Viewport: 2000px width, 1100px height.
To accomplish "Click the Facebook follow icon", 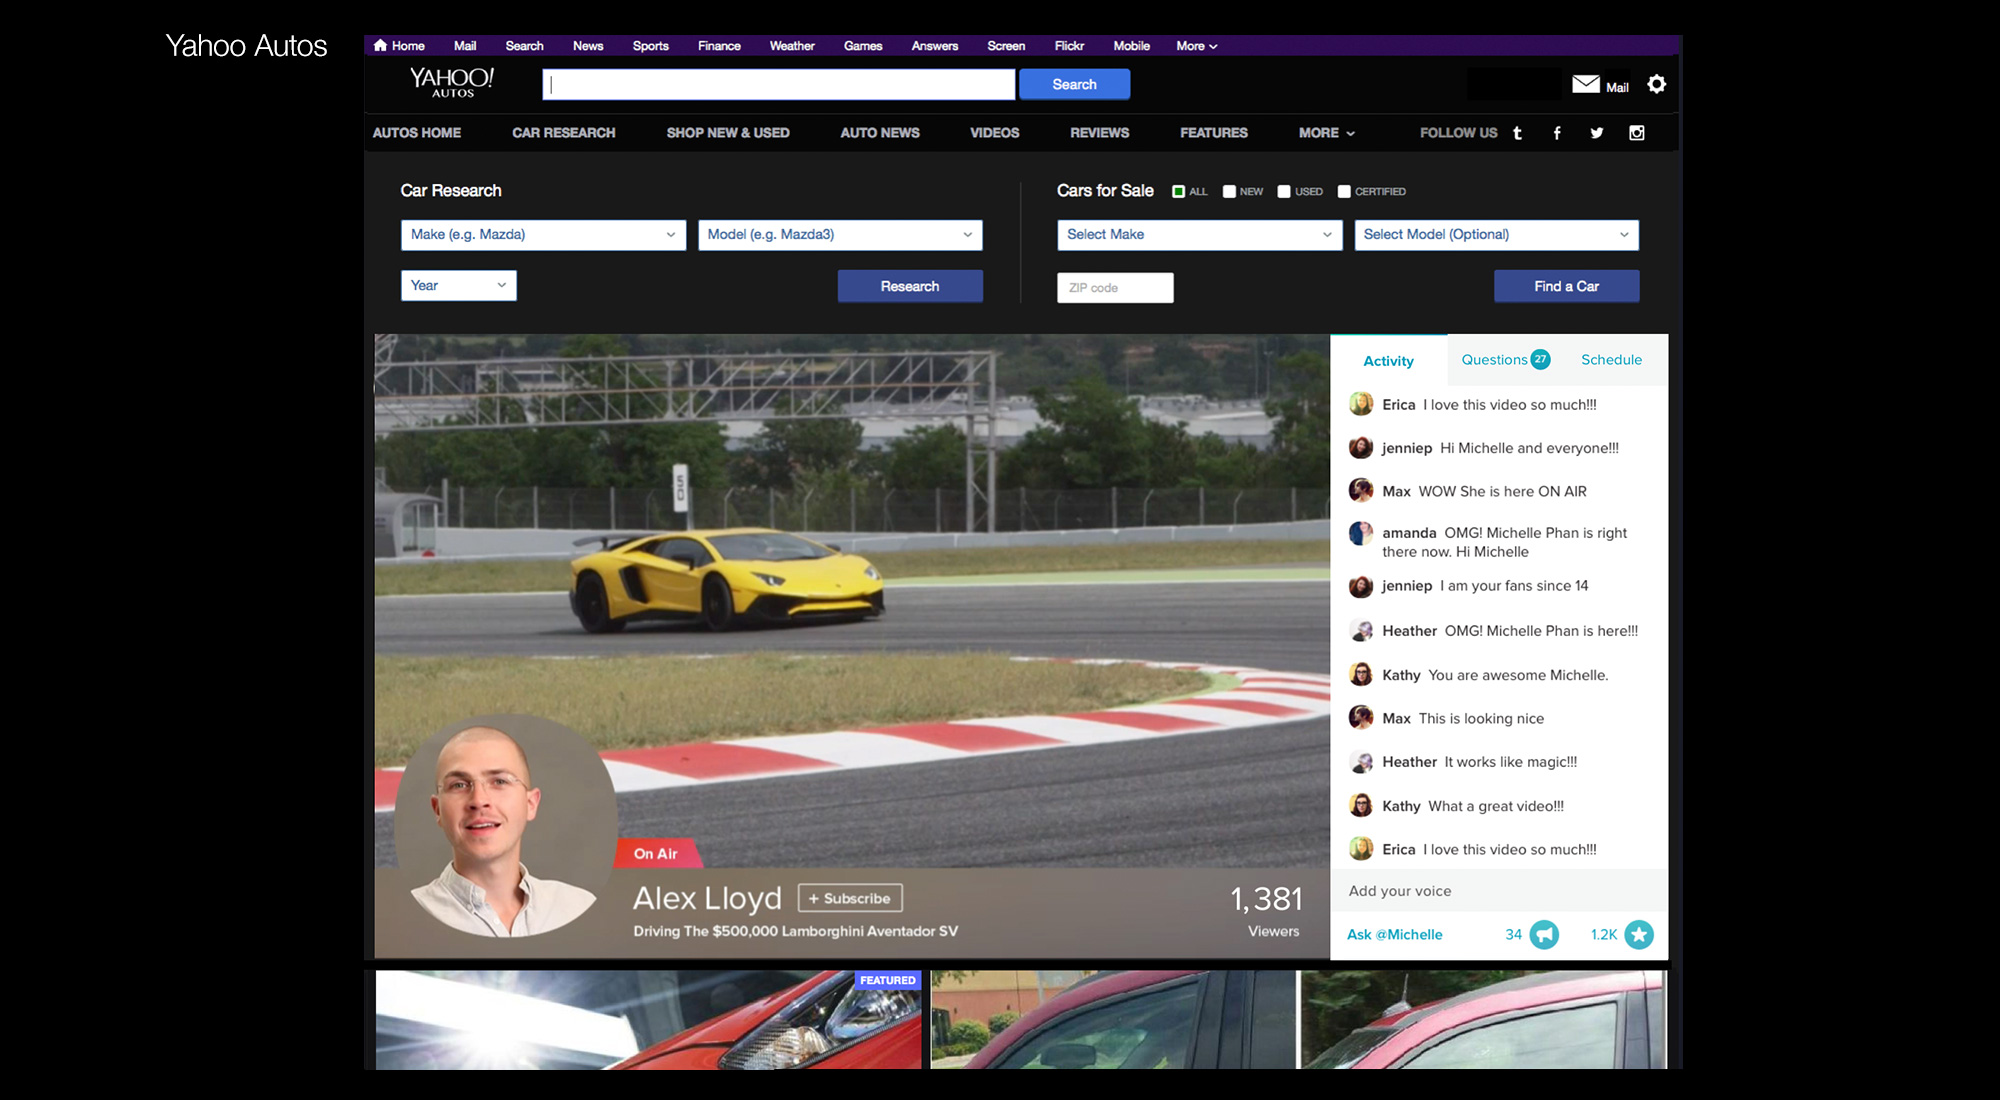I will [1557, 133].
